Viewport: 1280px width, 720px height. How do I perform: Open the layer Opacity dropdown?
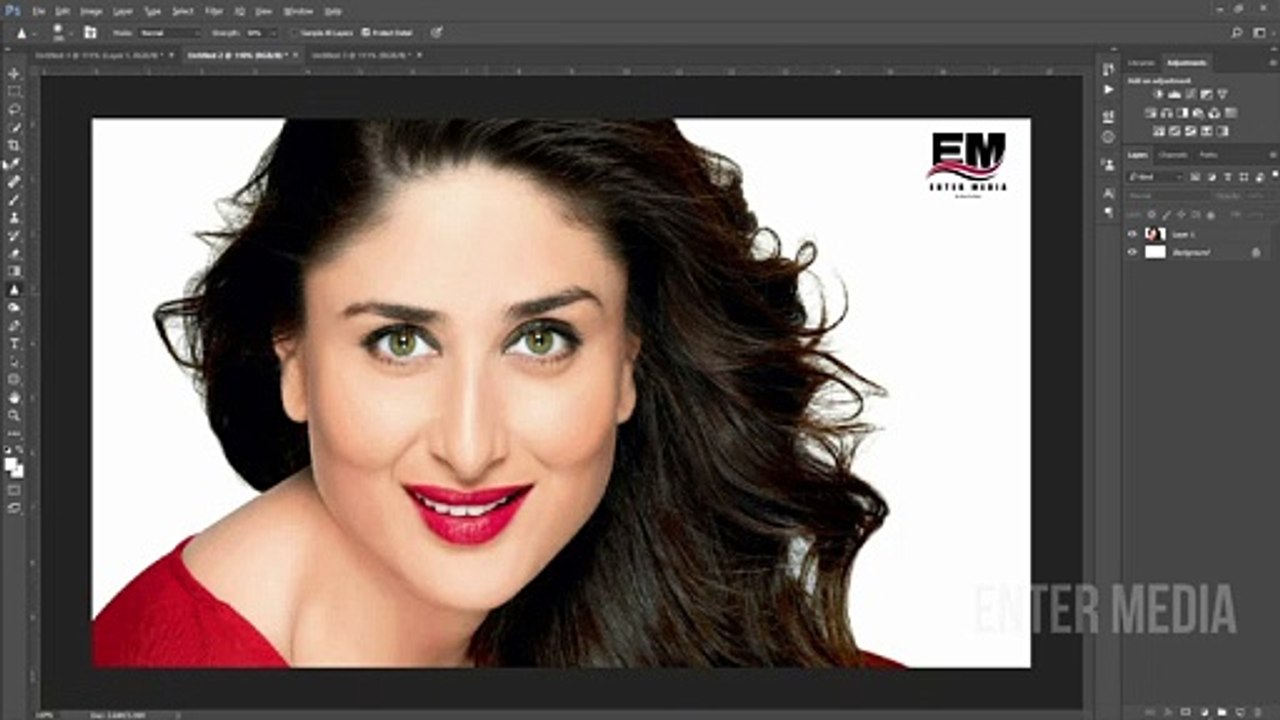pos(1257,196)
